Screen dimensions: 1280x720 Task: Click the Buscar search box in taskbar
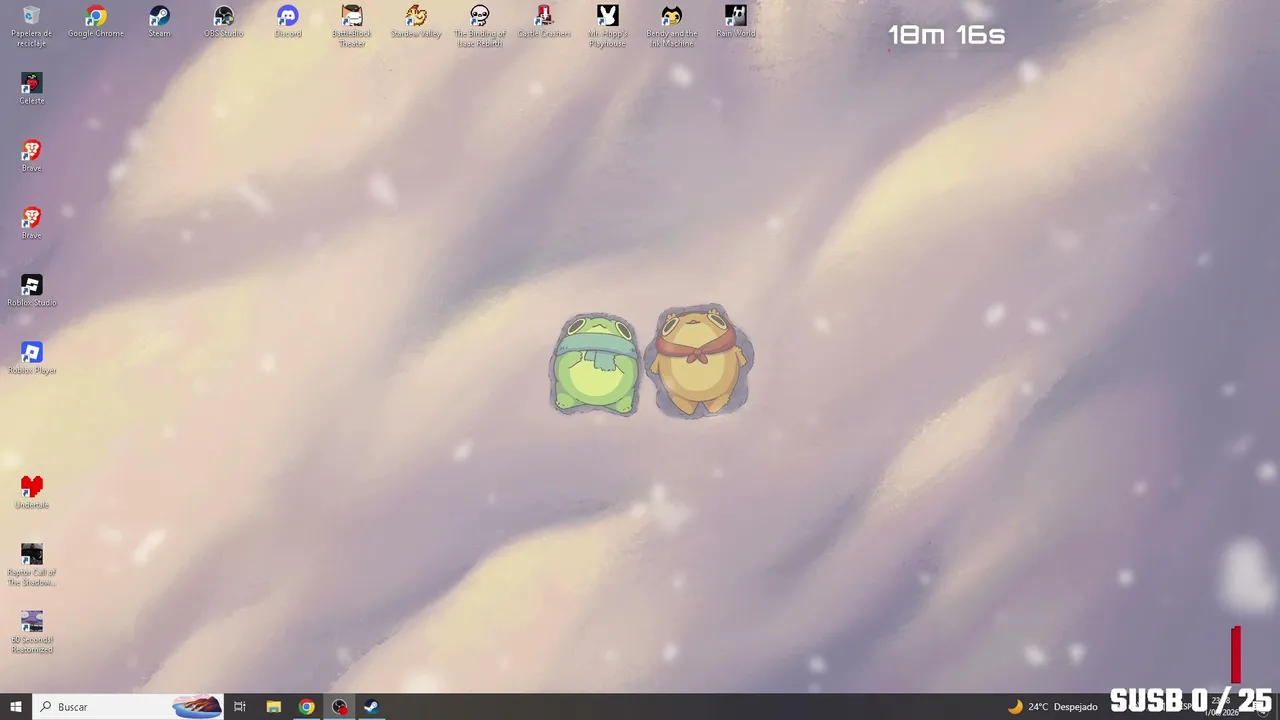click(x=128, y=707)
